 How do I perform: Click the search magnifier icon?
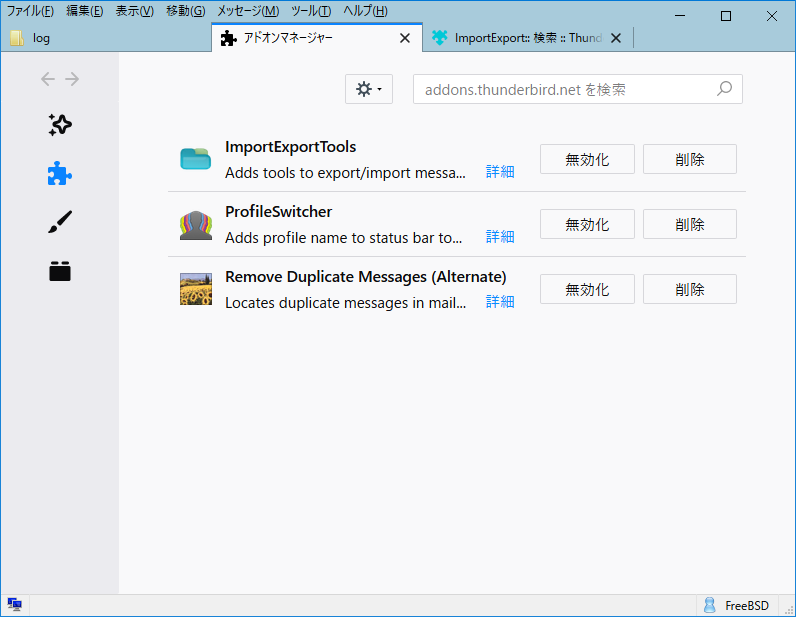(724, 89)
